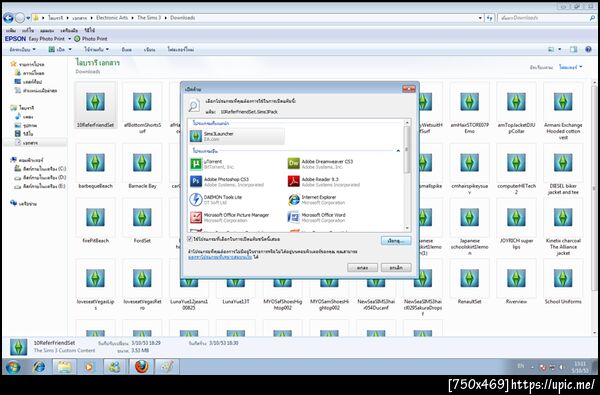Change the view with the views icon
This screenshot has height=395, width=600.
(551, 49)
